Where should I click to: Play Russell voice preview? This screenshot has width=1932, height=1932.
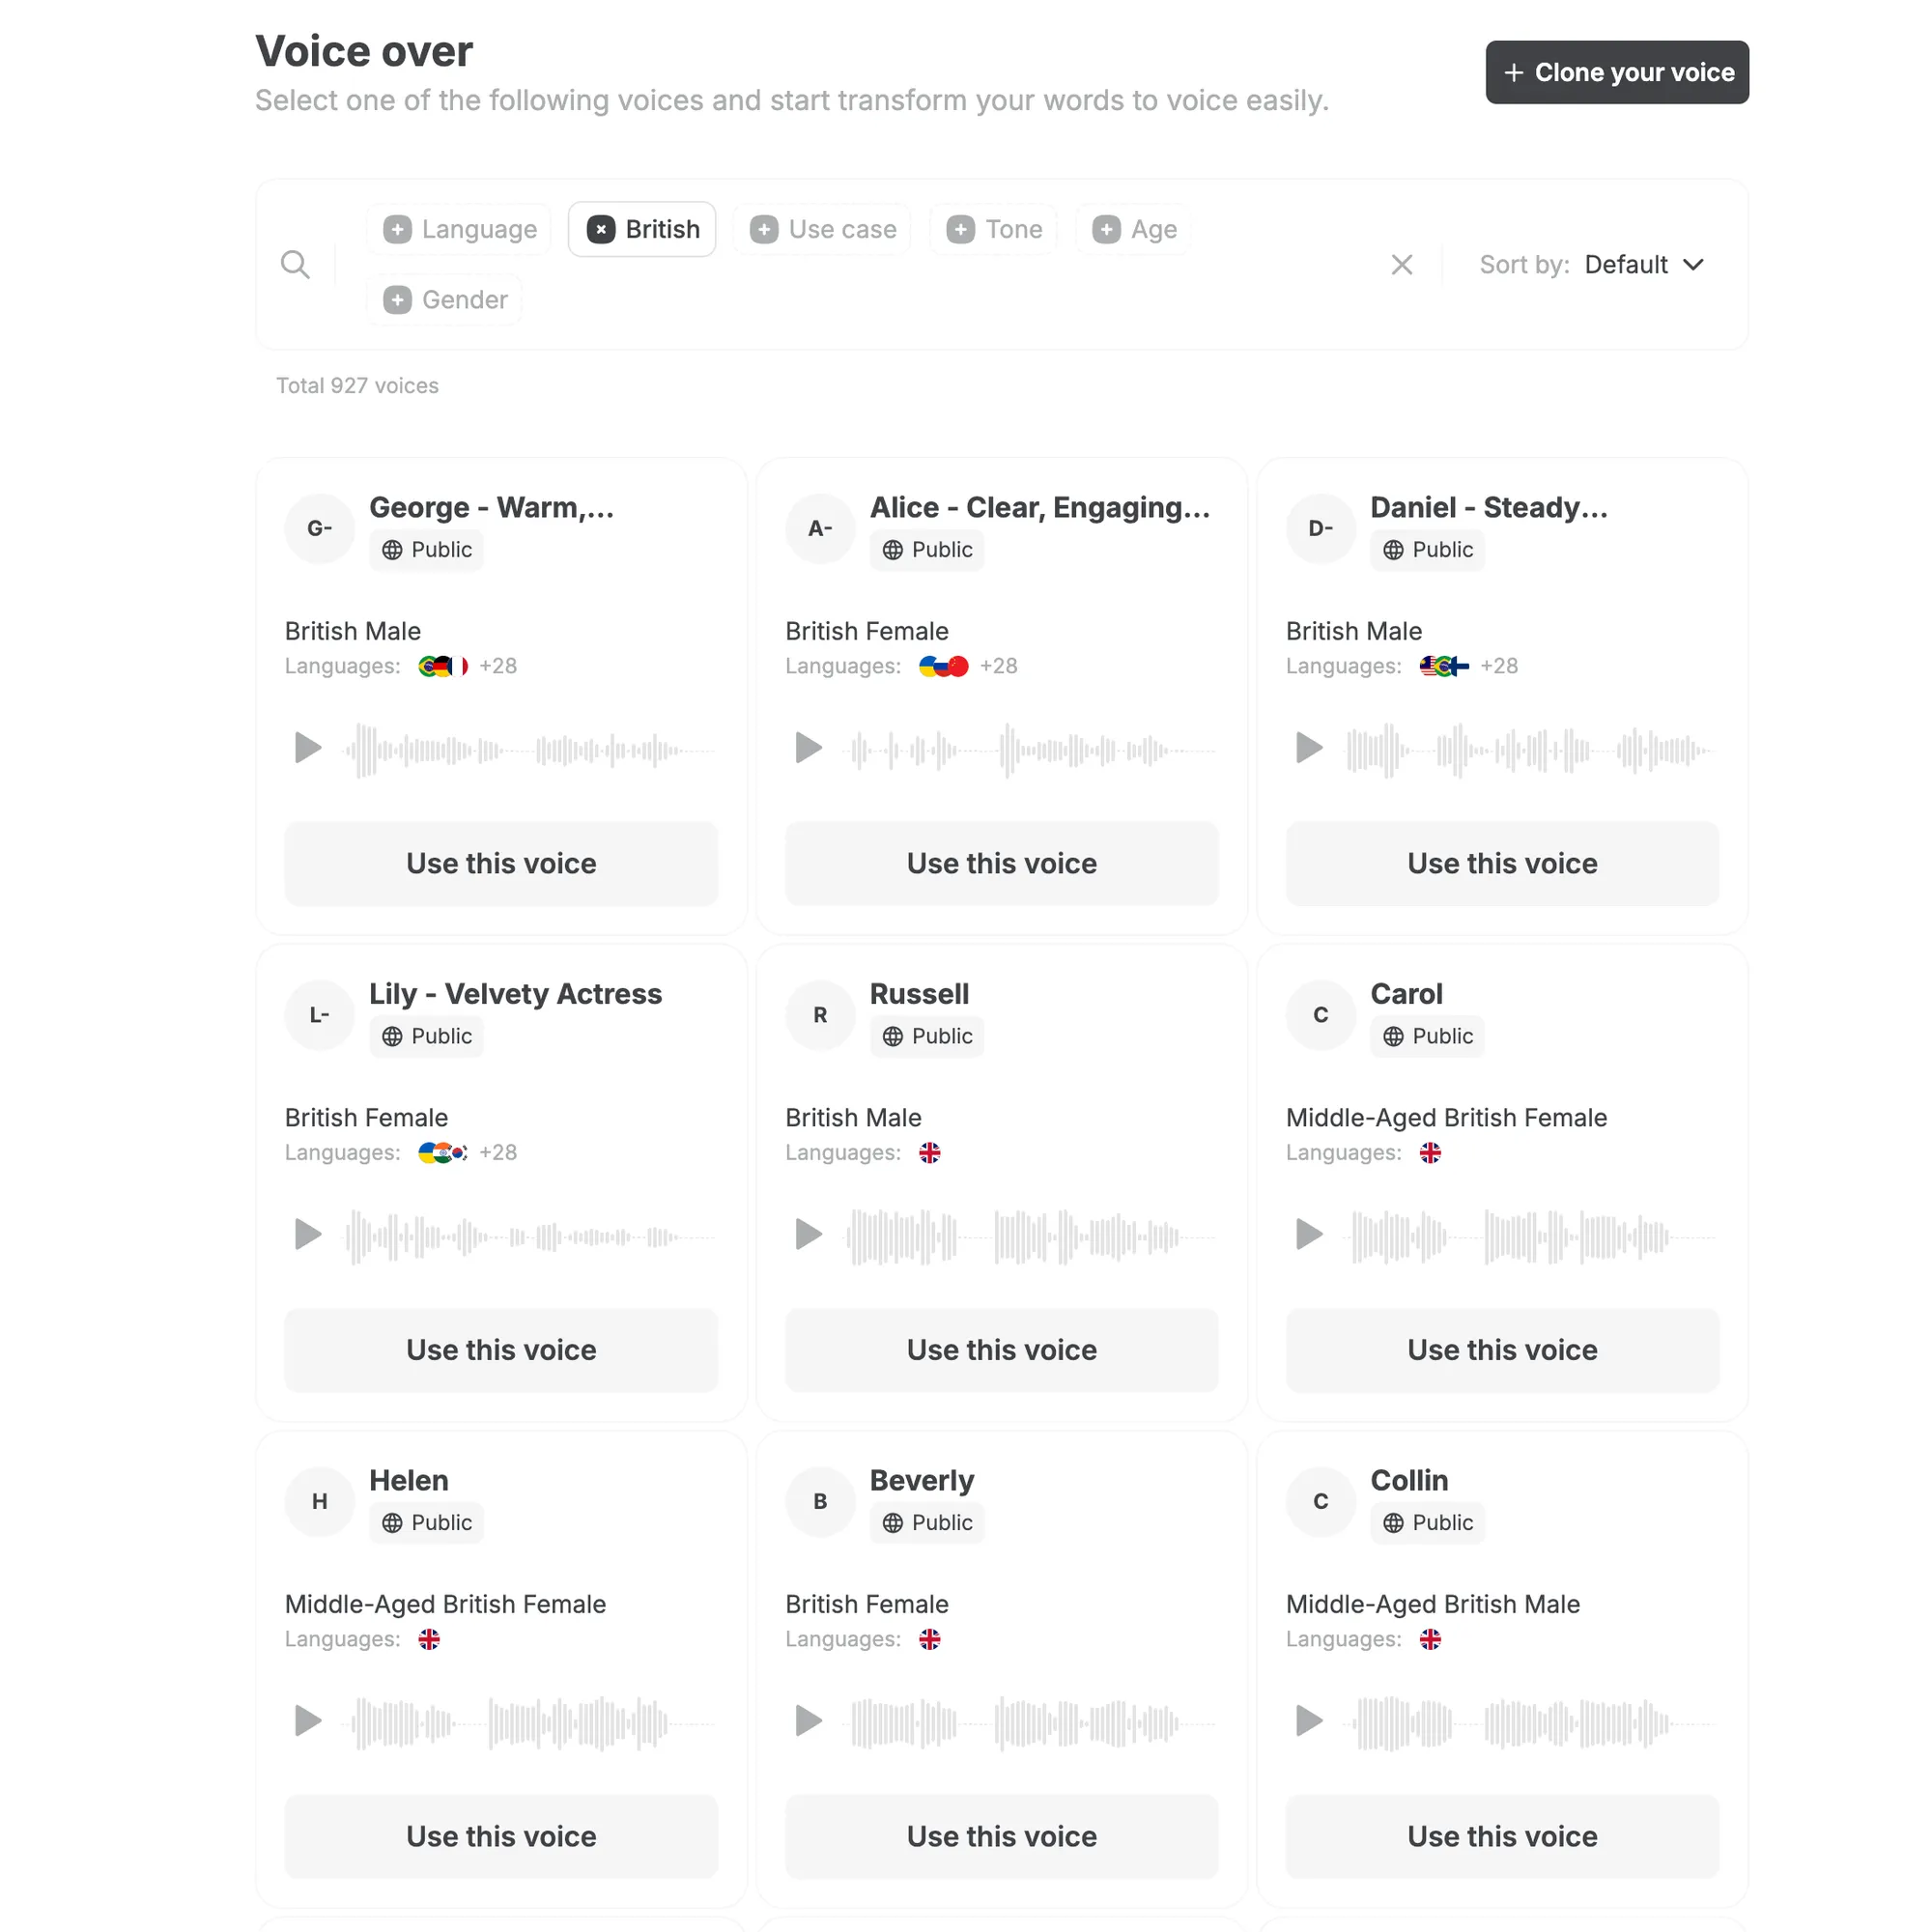click(x=808, y=1234)
